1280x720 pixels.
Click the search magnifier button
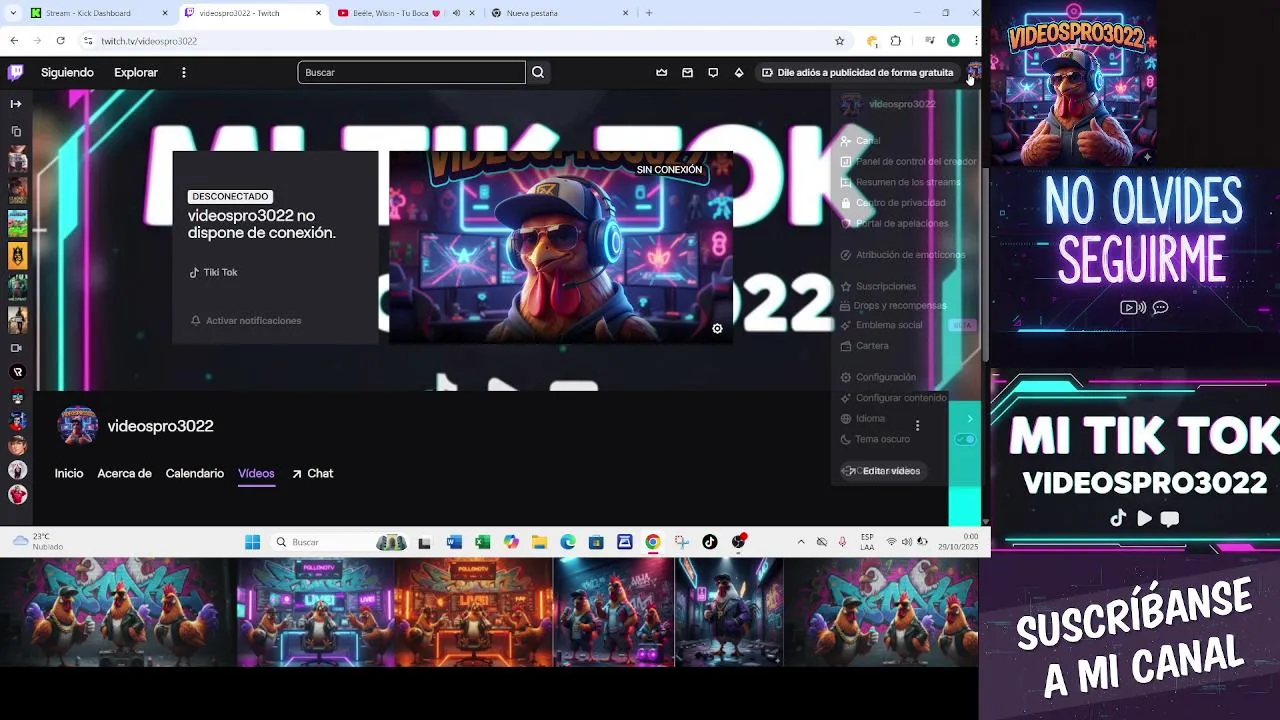coord(538,72)
